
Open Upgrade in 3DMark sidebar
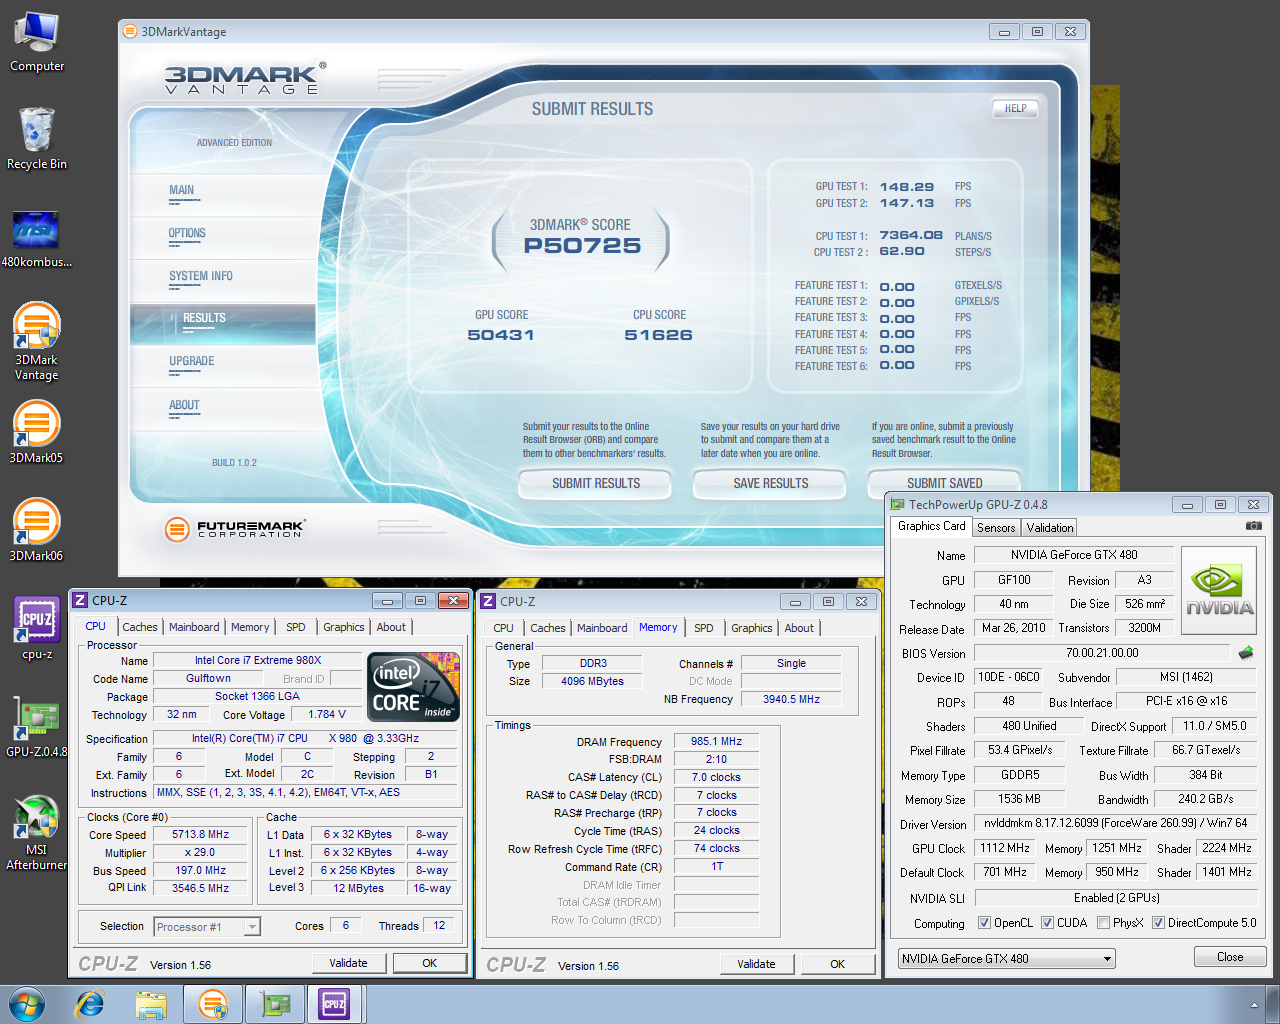coord(192,361)
